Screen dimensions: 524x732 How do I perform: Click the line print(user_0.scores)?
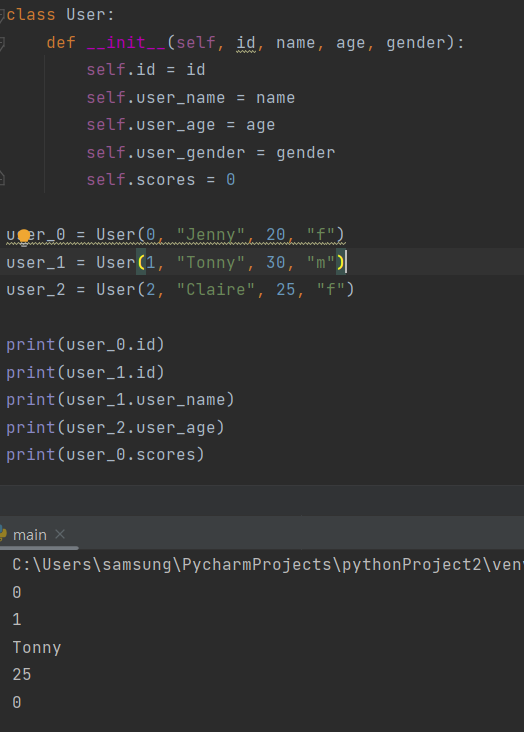(105, 455)
